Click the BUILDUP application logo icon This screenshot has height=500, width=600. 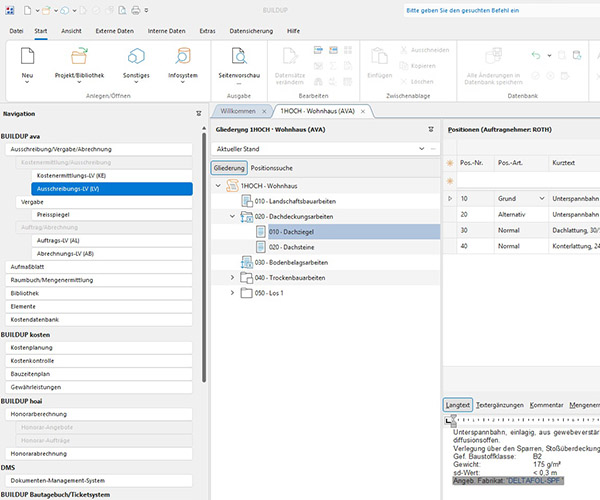(10, 10)
